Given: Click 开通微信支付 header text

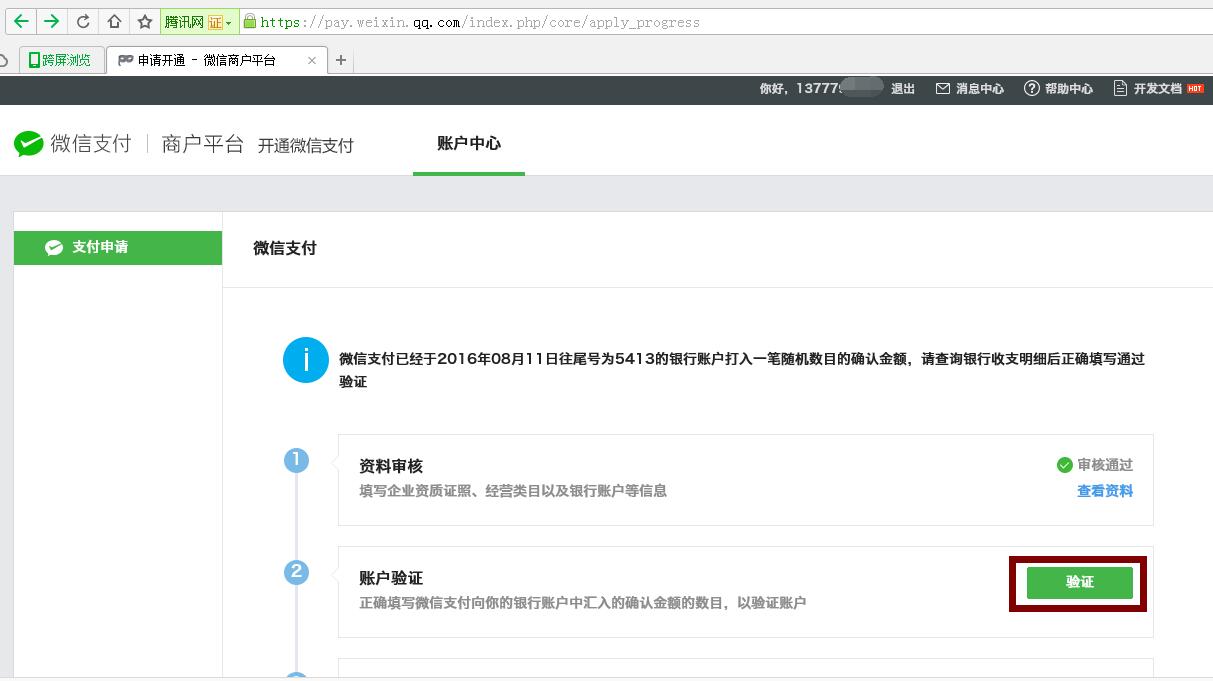Looking at the screenshot, I should (306, 146).
